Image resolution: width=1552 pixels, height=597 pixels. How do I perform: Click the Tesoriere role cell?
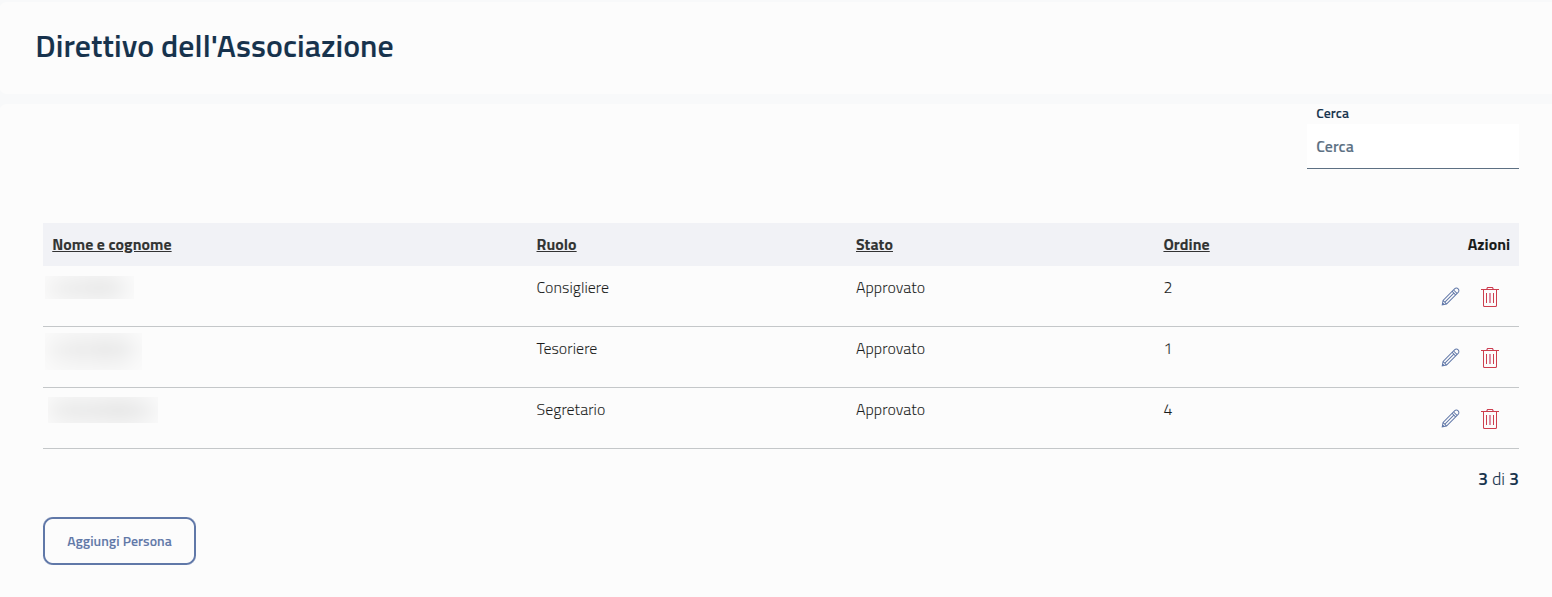click(567, 349)
